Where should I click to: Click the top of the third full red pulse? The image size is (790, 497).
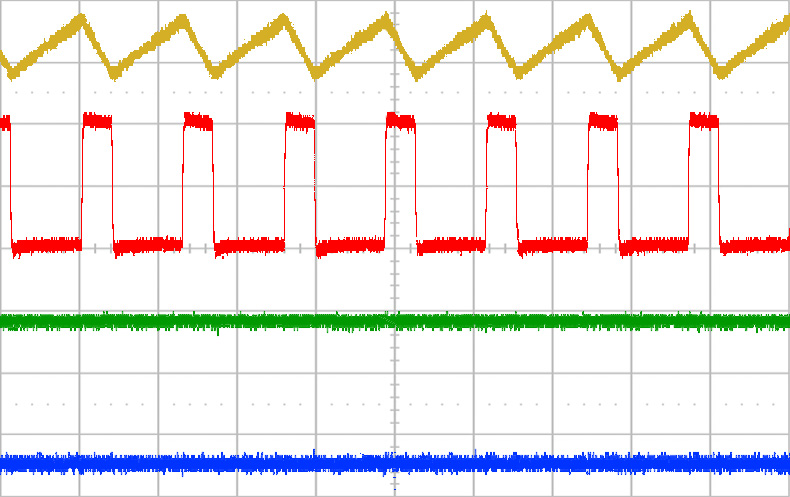tap(300, 121)
